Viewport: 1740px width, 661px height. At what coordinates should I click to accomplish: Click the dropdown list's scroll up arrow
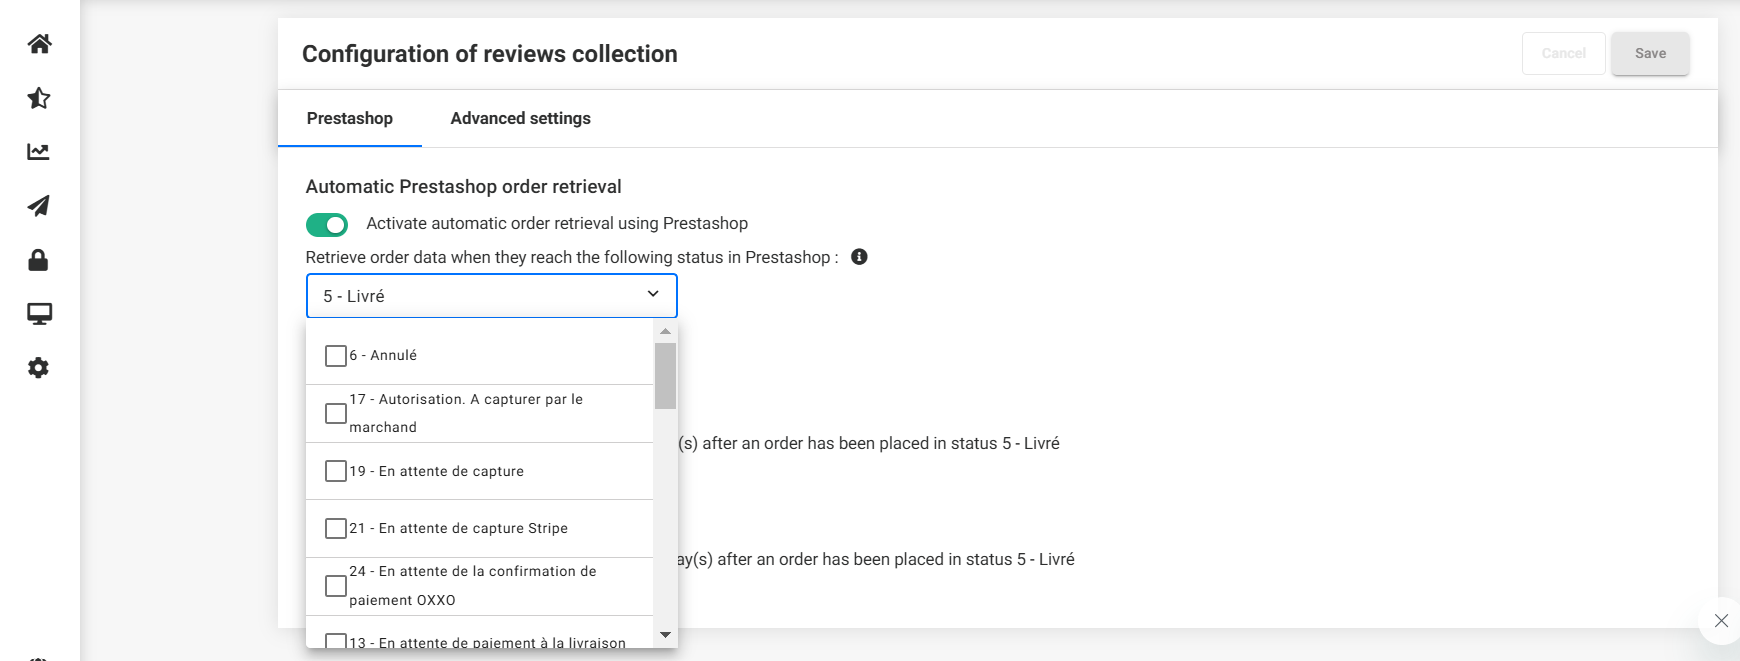point(665,331)
